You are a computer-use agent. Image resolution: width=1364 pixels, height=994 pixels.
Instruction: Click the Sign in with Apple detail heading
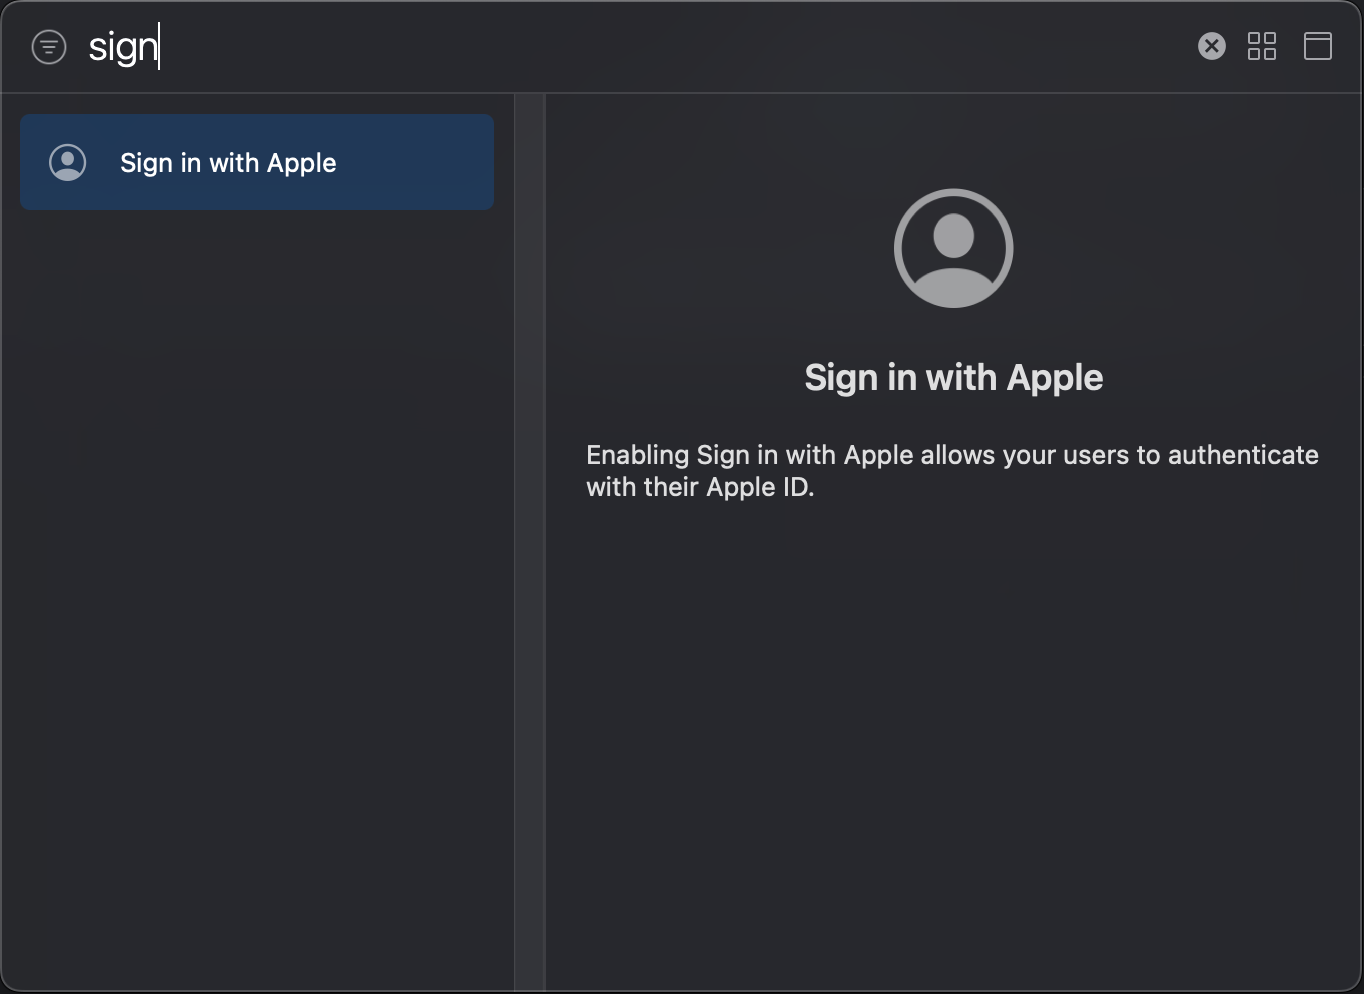953,378
